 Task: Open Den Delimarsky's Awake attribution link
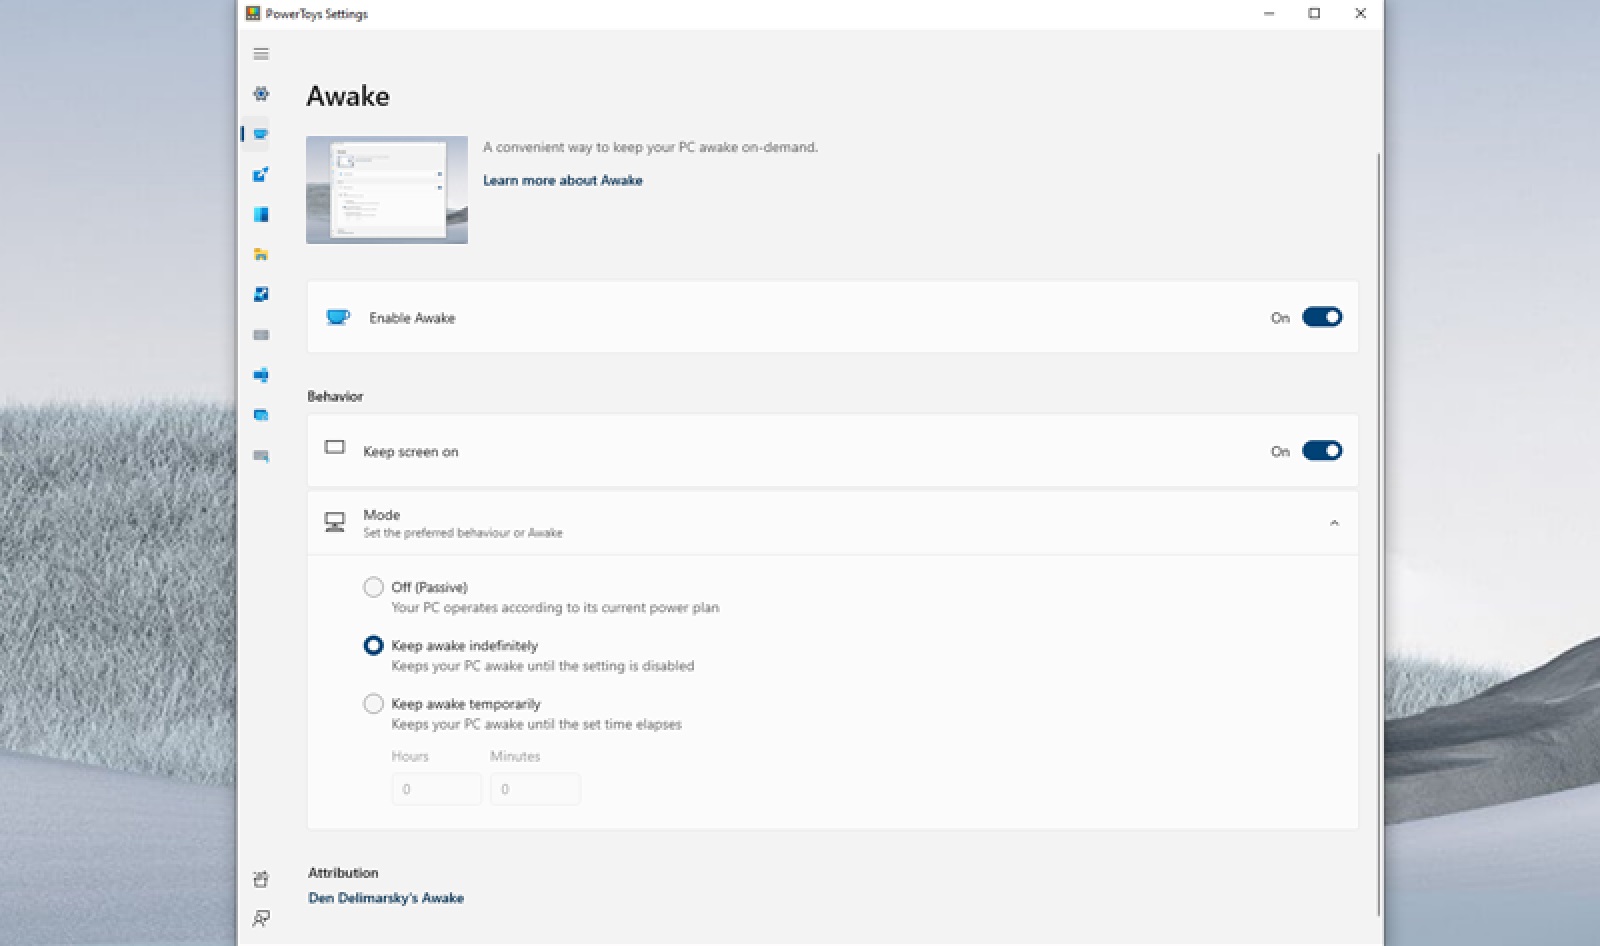click(386, 898)
